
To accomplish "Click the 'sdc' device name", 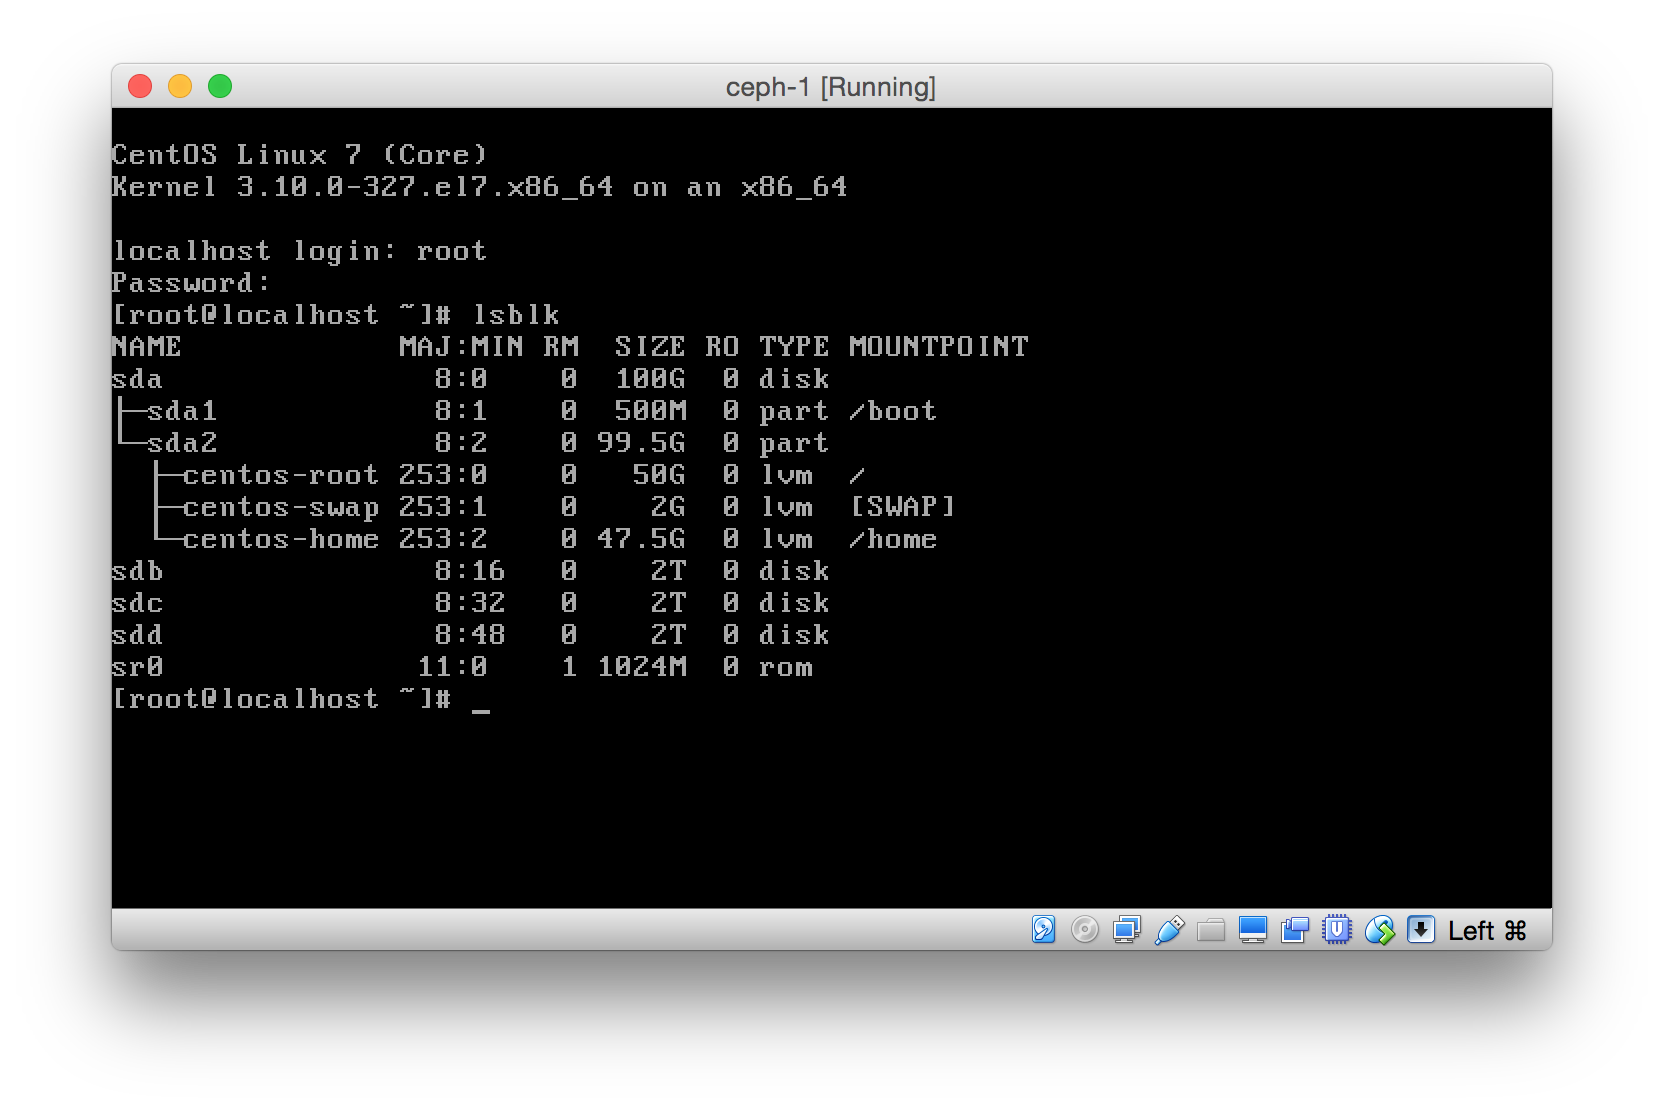I will click(x=137, y=603).
